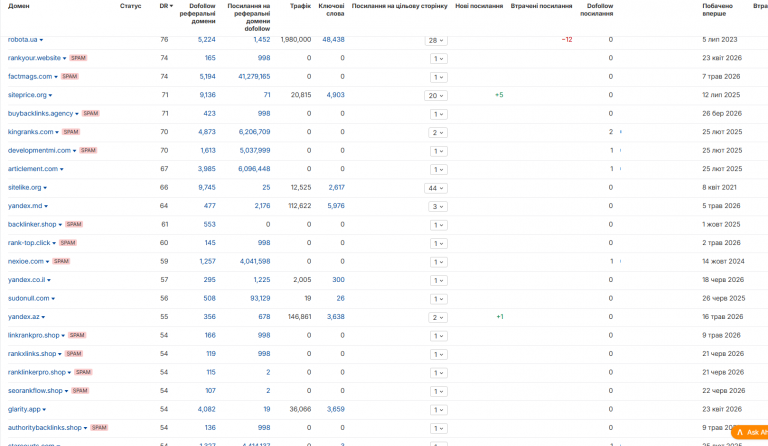Click the Статус column header
This screenshot has height=446, width=768.
click(x=130, y=6)
